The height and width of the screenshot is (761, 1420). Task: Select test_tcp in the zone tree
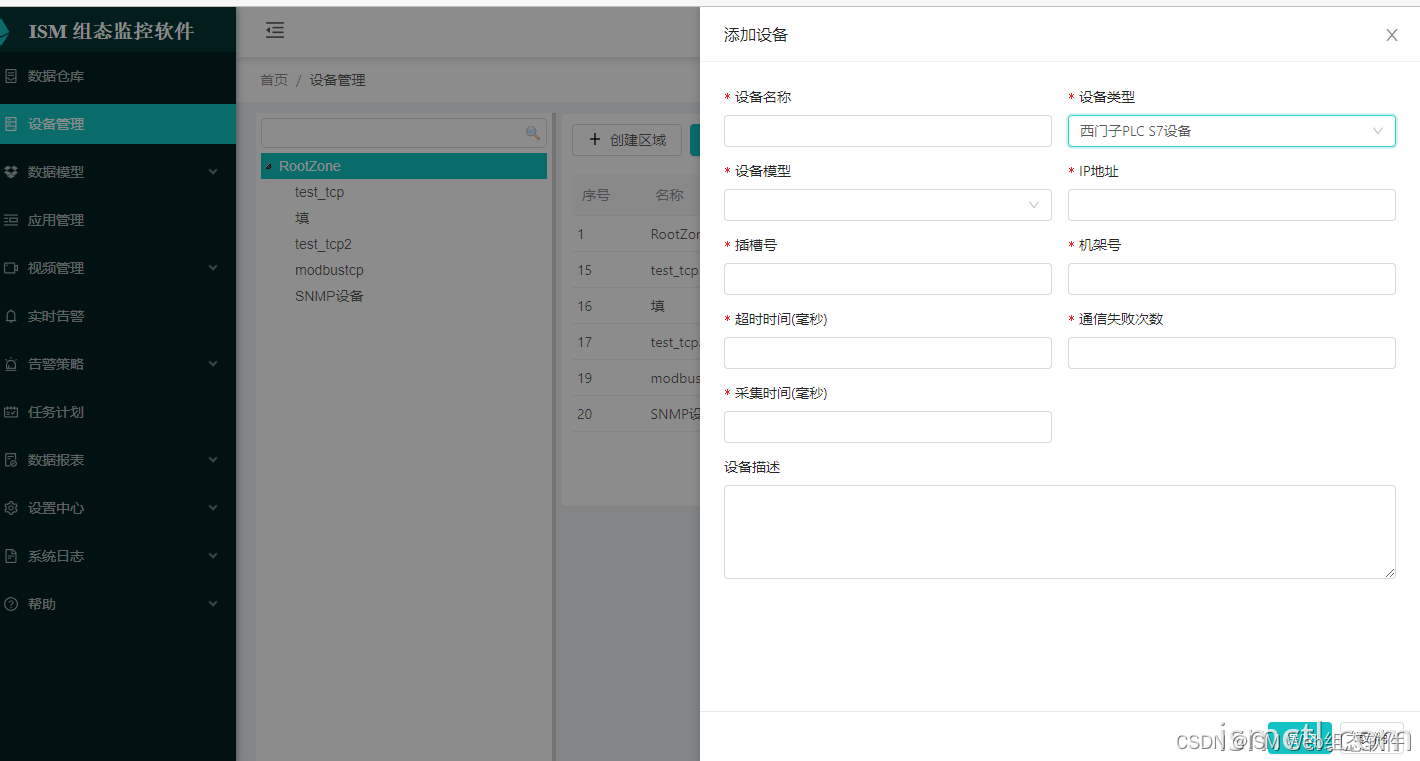click(319, 192)
